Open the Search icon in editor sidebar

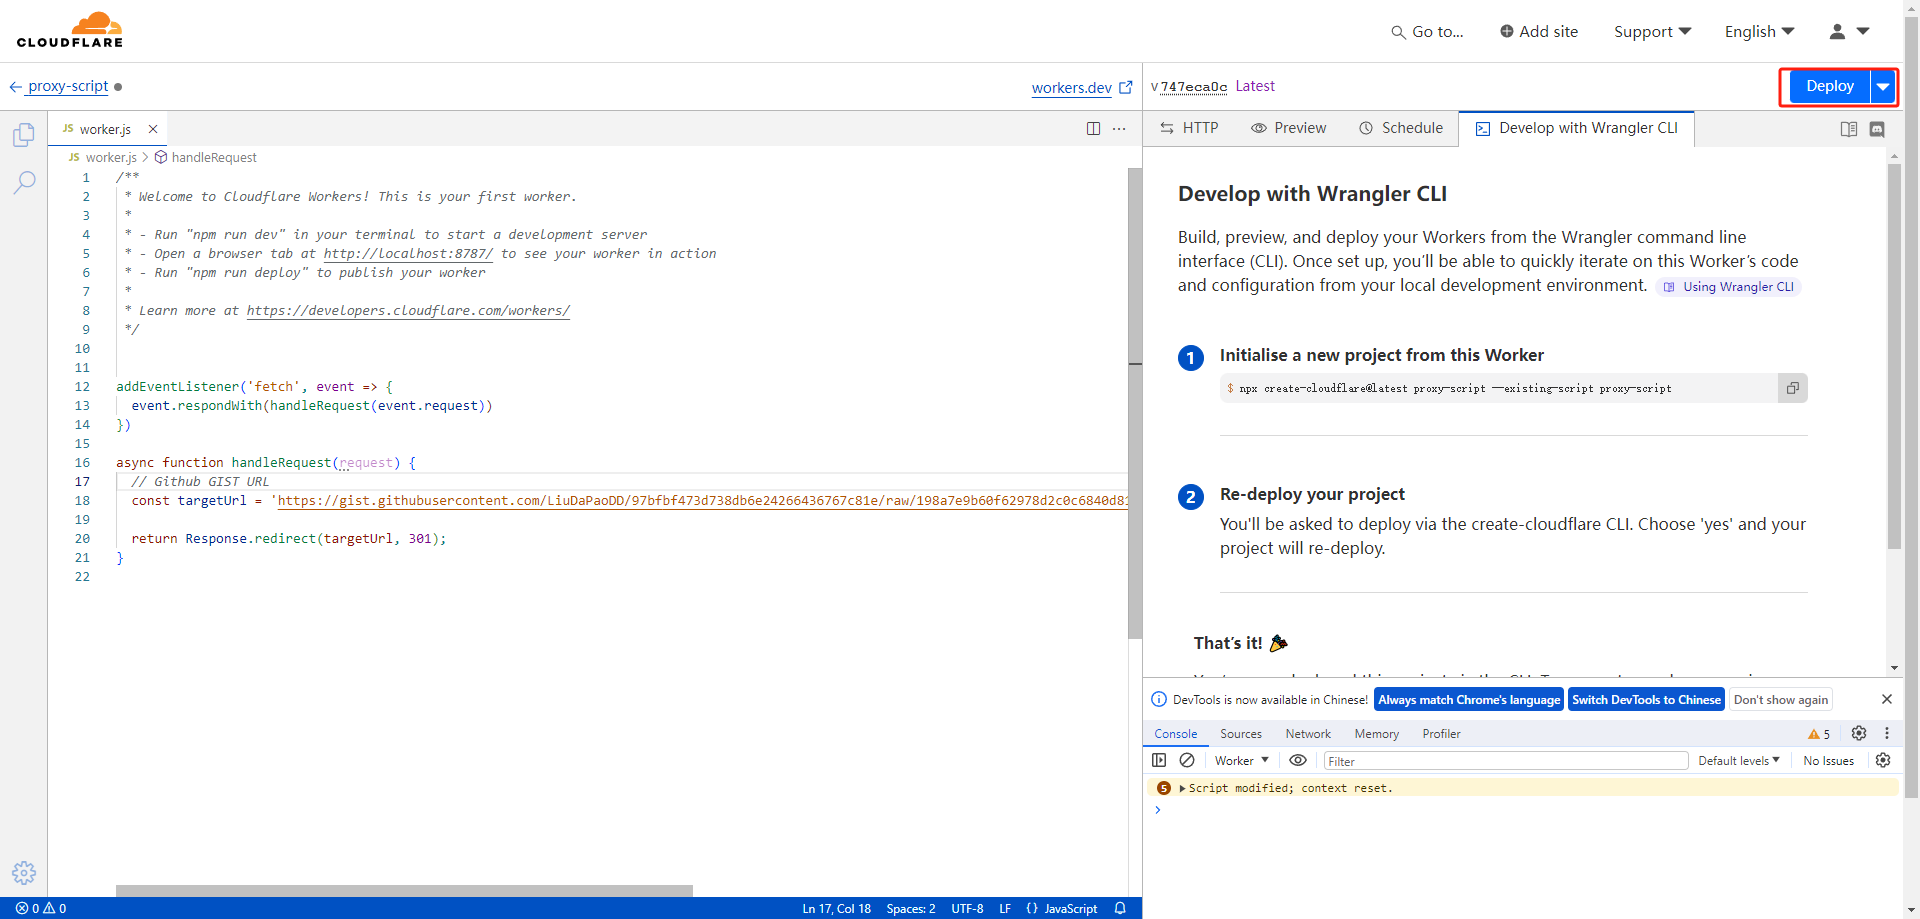coord(24,182)
